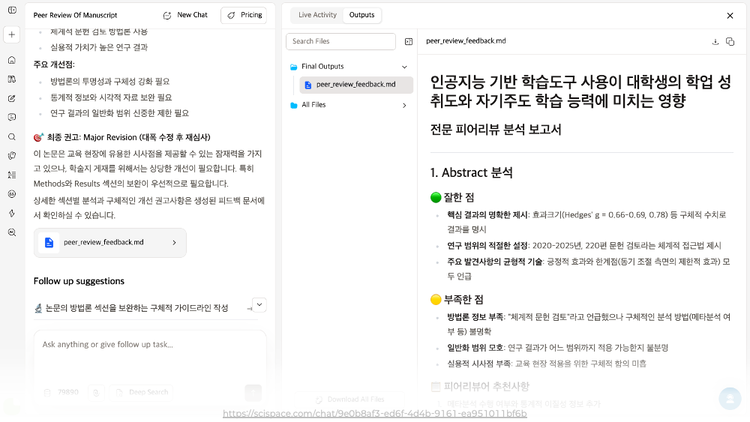Copy the document content via copy icon
This screenshot has height=422, width=750.
(x=730, y=42)
